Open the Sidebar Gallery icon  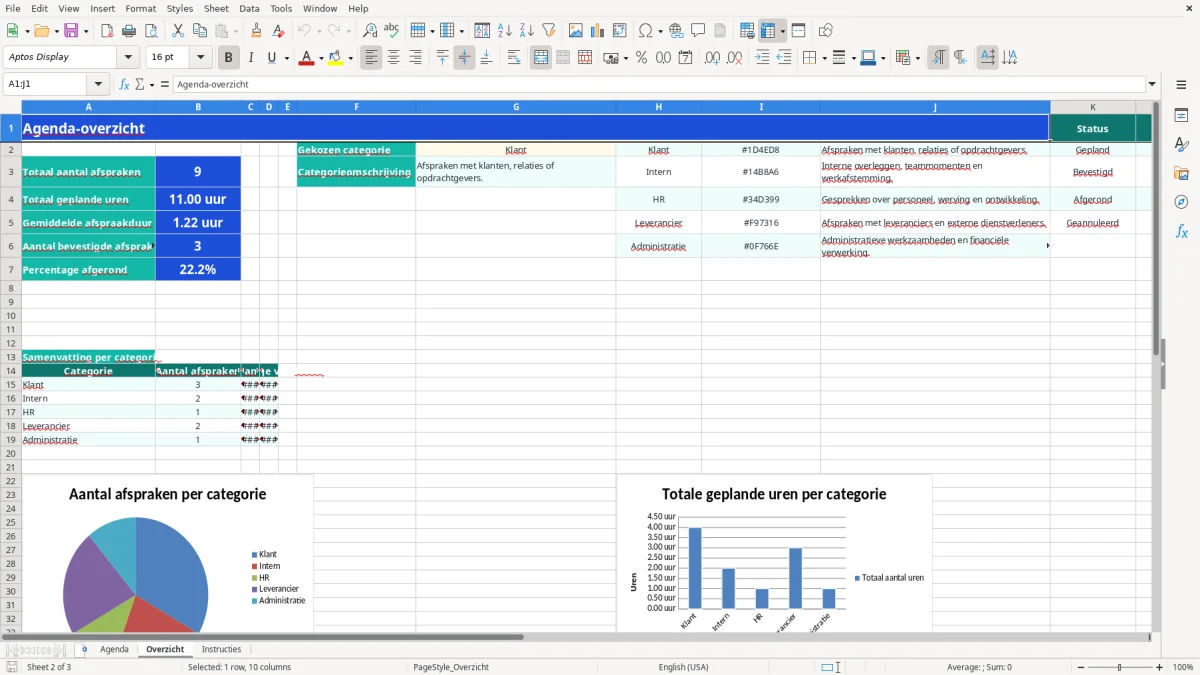[x=1181, y=173]
